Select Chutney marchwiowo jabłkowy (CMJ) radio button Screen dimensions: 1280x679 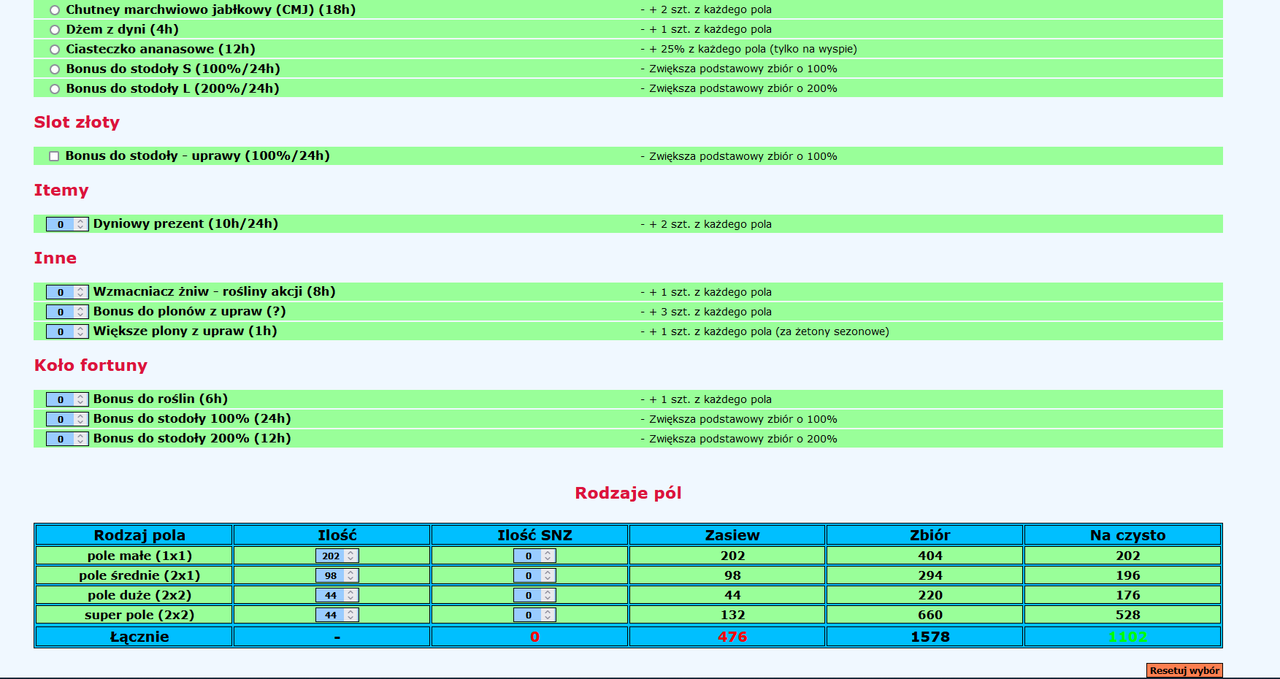[x=55, y=10]
